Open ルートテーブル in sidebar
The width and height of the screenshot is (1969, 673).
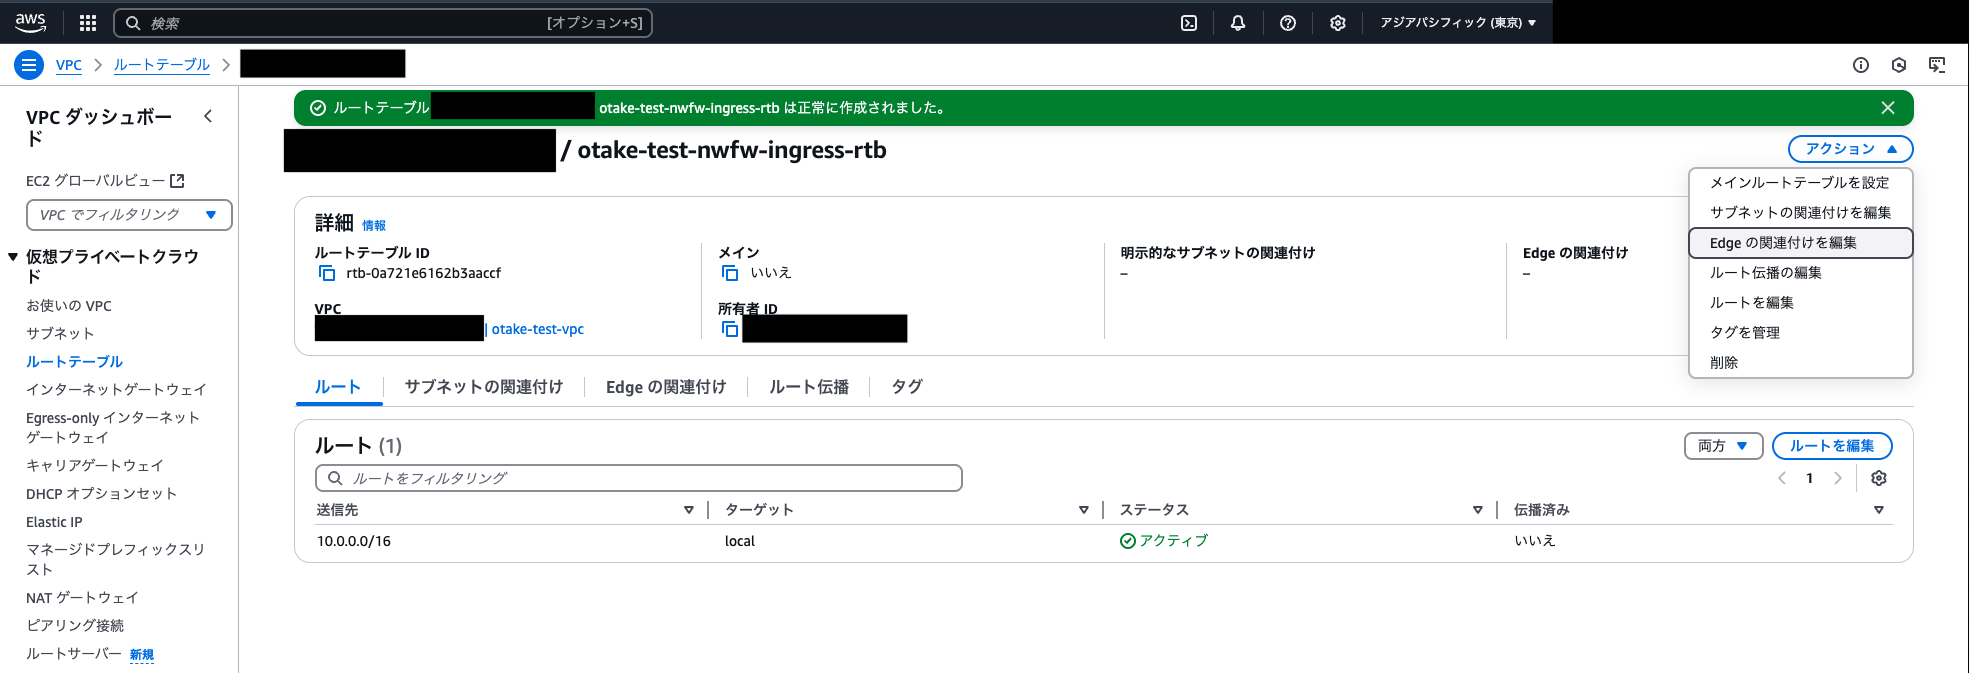(75, 362)
